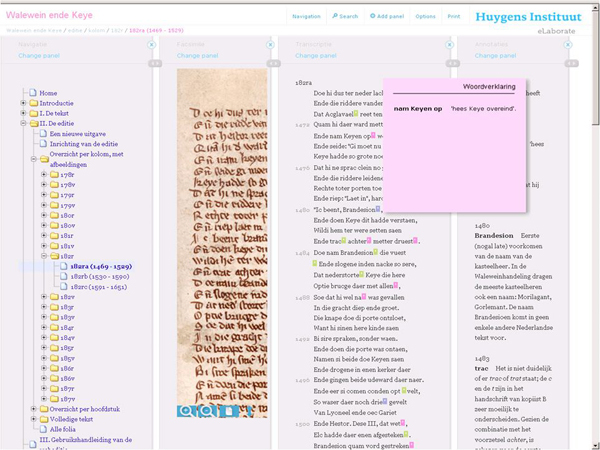Expand the Introductie tree node
This screenshot has height=450, width=600.
pos(23,103)
